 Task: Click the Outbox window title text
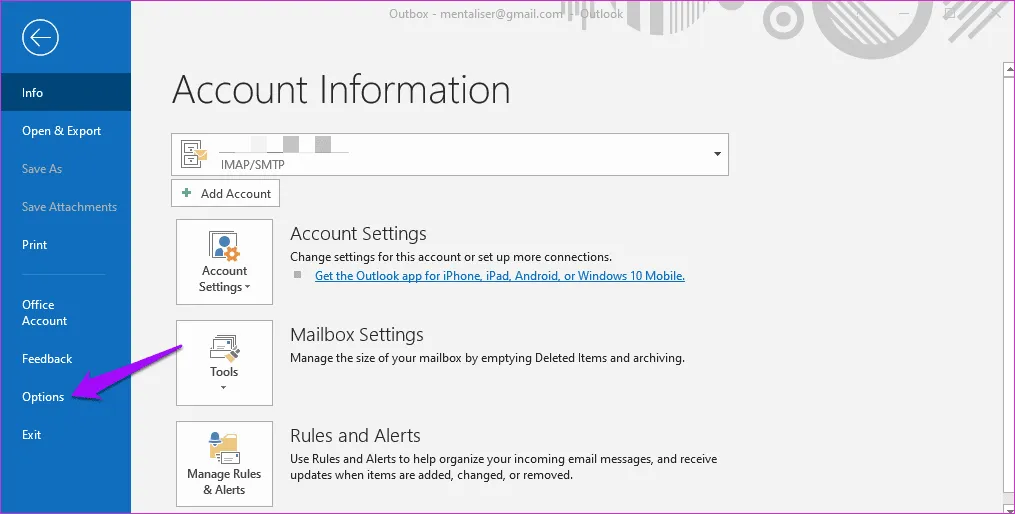506,14
